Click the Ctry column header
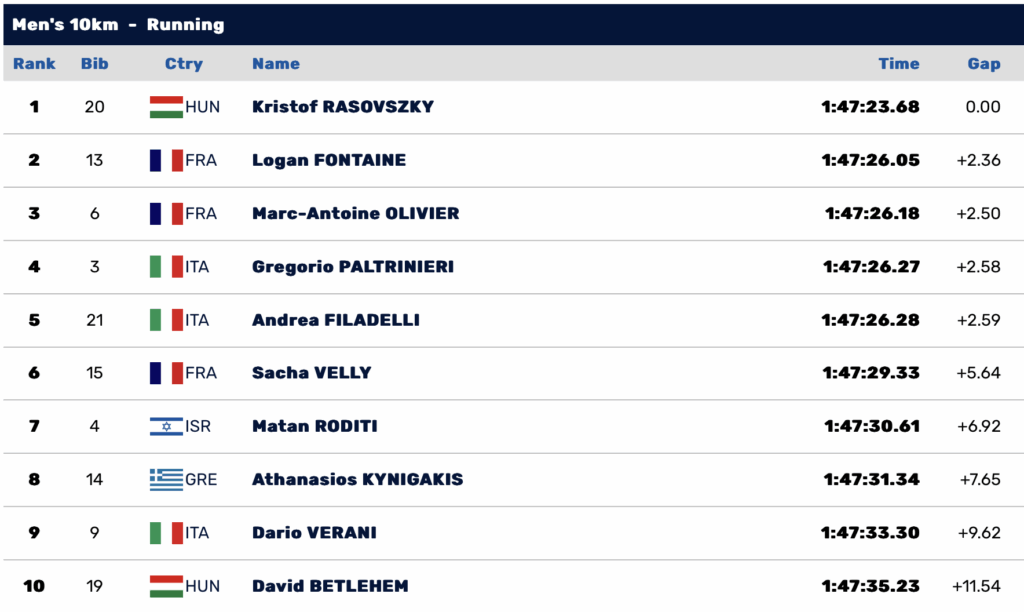This screenshot has height=612, width=1024. [x=184, y=64]
